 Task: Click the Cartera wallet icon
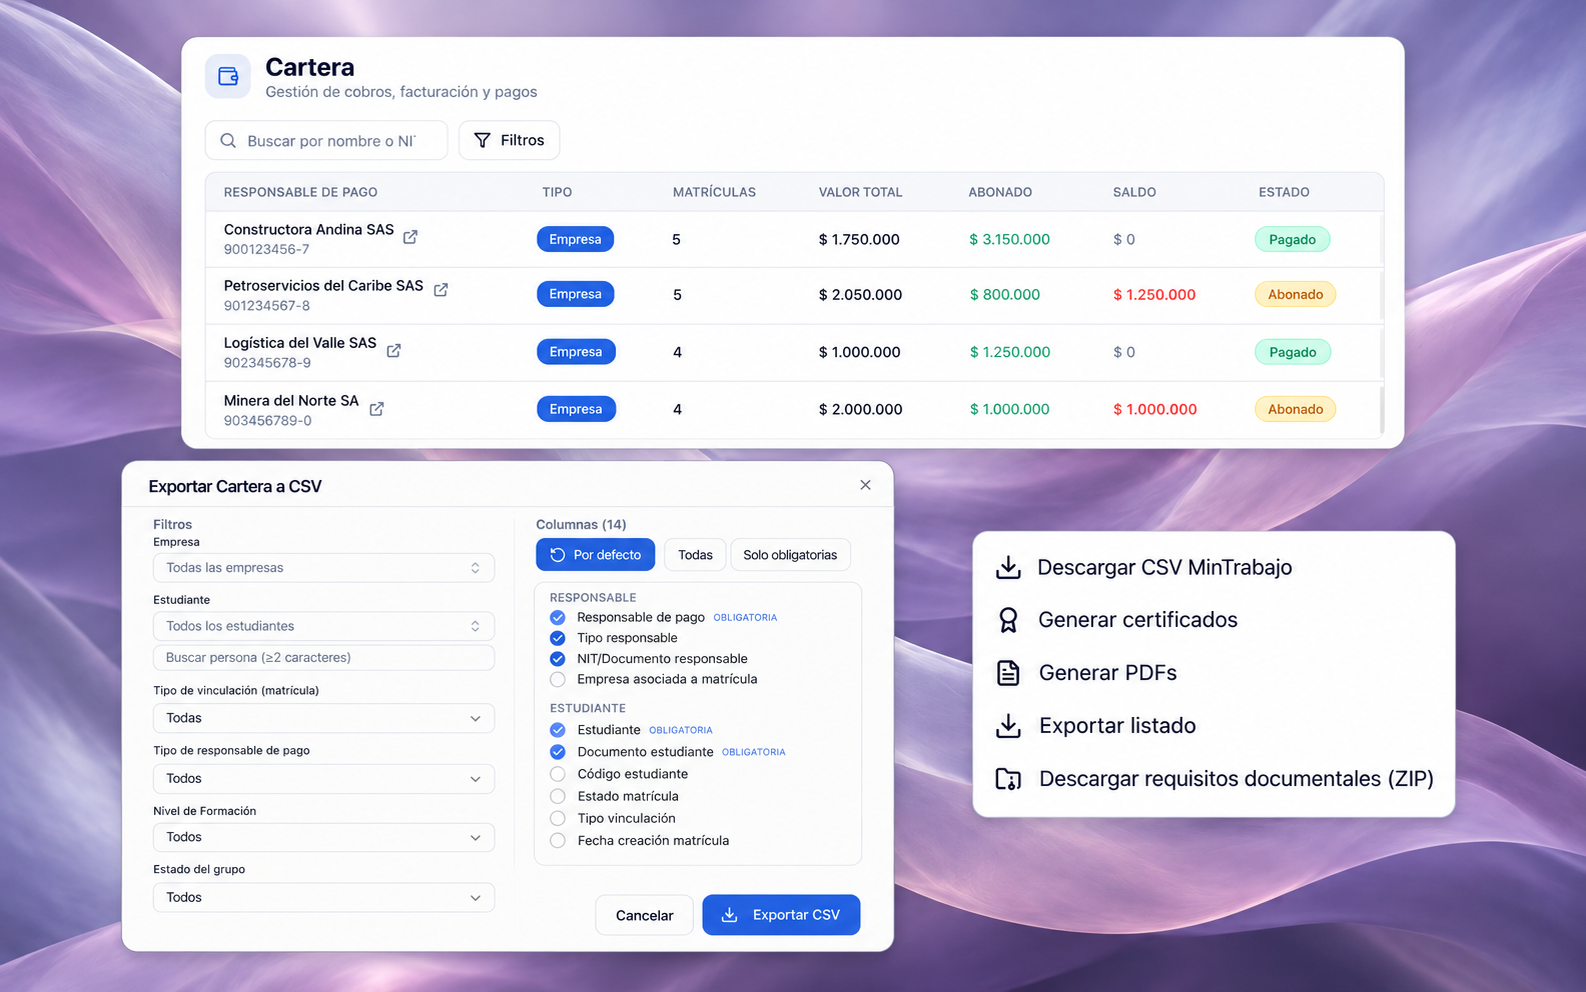tap(228, 76)
